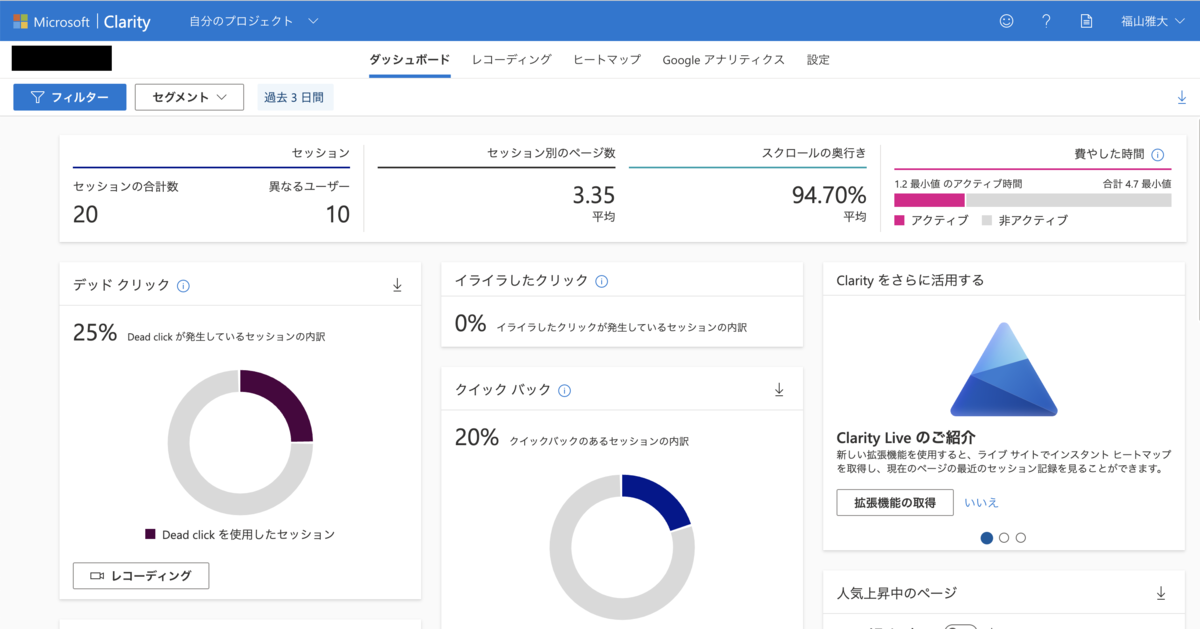Click the Dead click legend swatch
This screenshot has width=1200, height=629.
[x=150, y=535]
